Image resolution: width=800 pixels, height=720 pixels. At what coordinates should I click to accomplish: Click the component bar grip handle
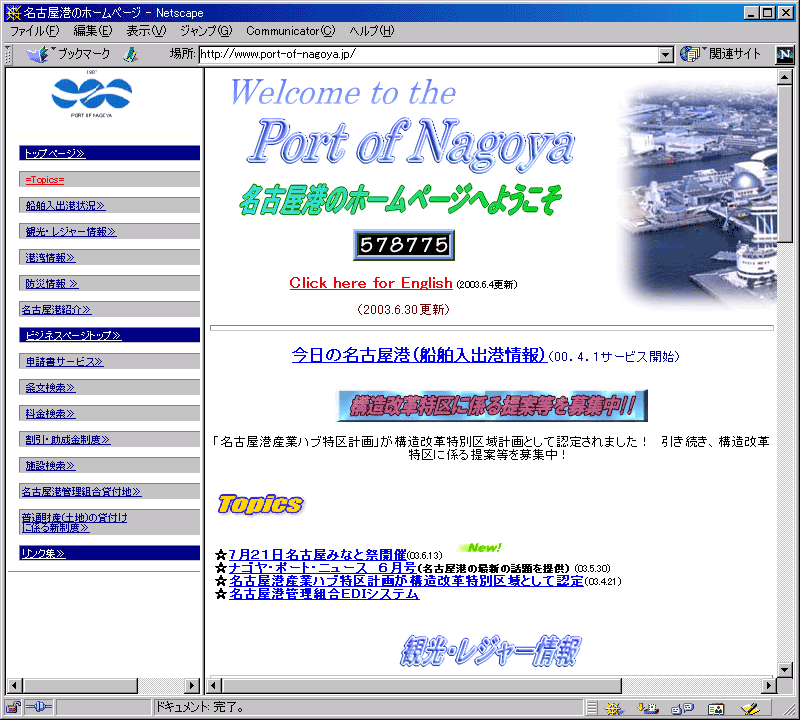[x=591, y=708]
